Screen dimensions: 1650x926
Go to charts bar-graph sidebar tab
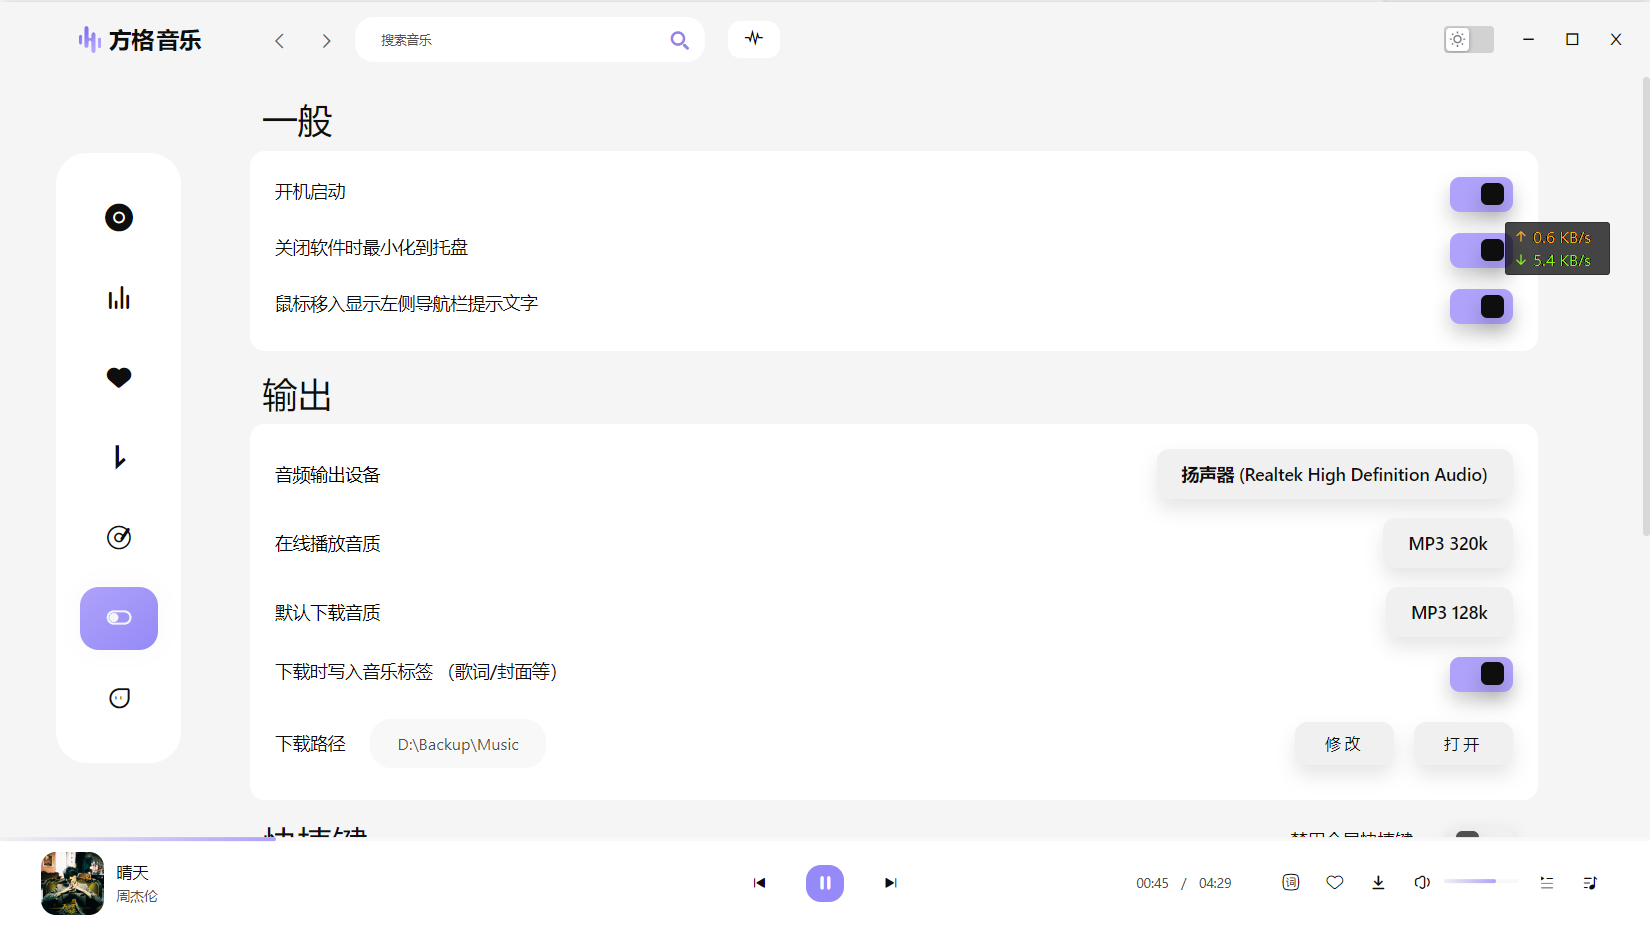[119, 298]
